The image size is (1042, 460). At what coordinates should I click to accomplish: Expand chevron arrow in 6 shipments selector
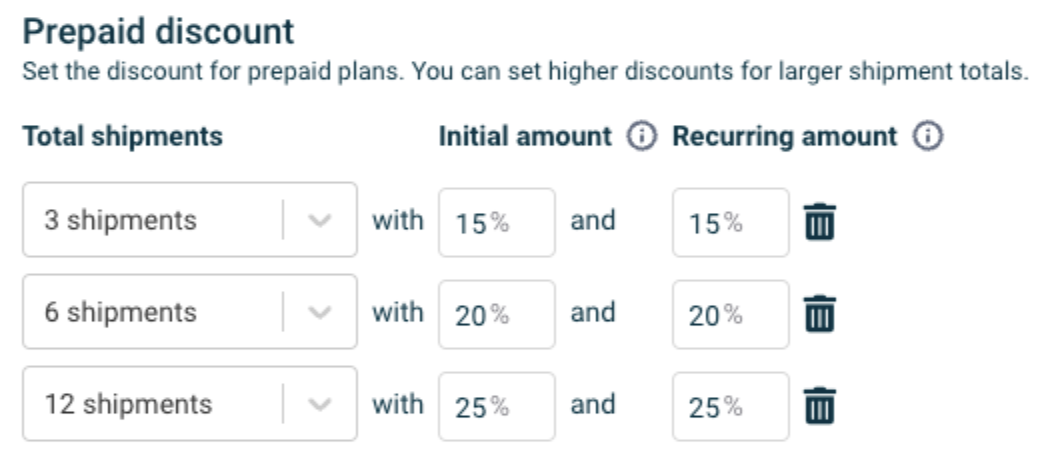tap(320, 312)
